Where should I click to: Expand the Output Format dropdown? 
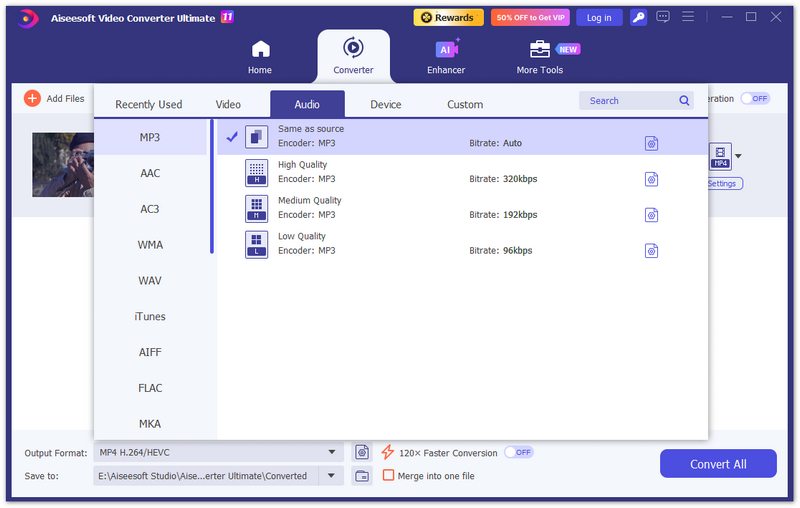click(332, 452)
